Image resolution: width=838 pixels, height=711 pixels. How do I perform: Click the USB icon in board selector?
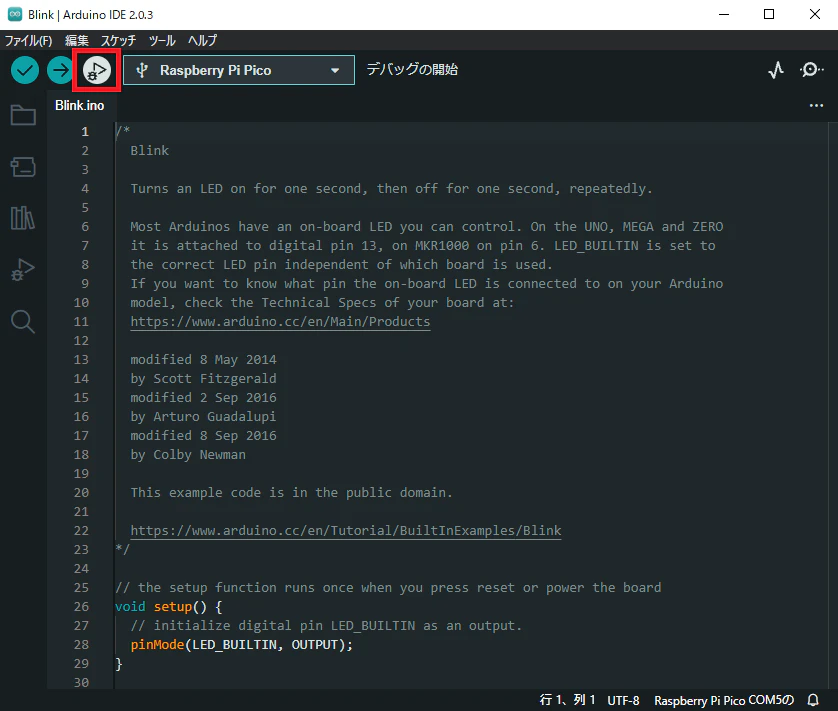tap(142, 70)
